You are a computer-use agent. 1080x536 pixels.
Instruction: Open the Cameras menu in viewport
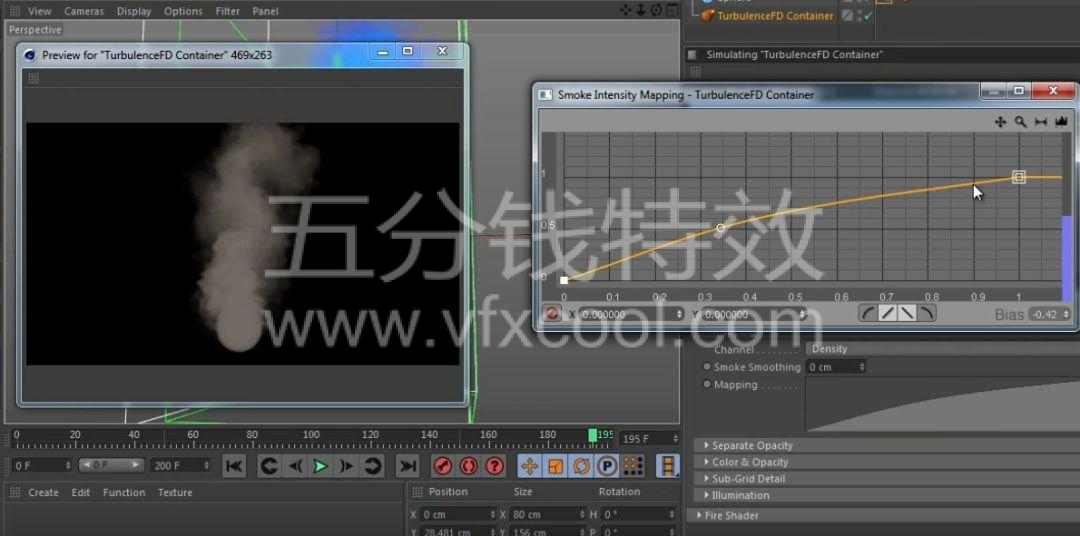click(x=84, y=11)
